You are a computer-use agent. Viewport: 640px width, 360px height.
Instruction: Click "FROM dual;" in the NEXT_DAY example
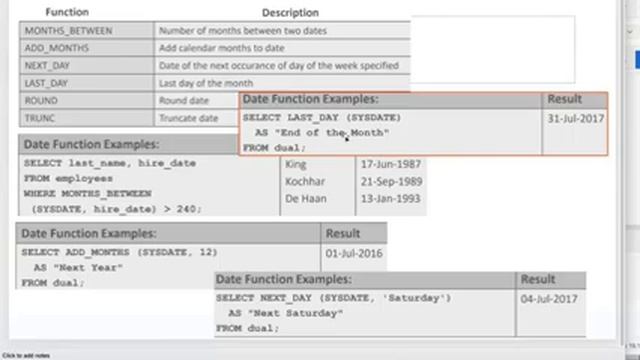click(x=247, y=329)
